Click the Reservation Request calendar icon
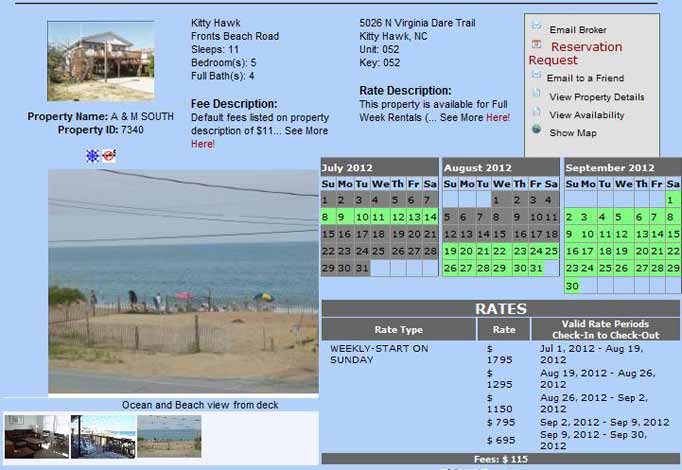Image resolution: width=682 pixels, height=470 pixels. coord(537,45)
